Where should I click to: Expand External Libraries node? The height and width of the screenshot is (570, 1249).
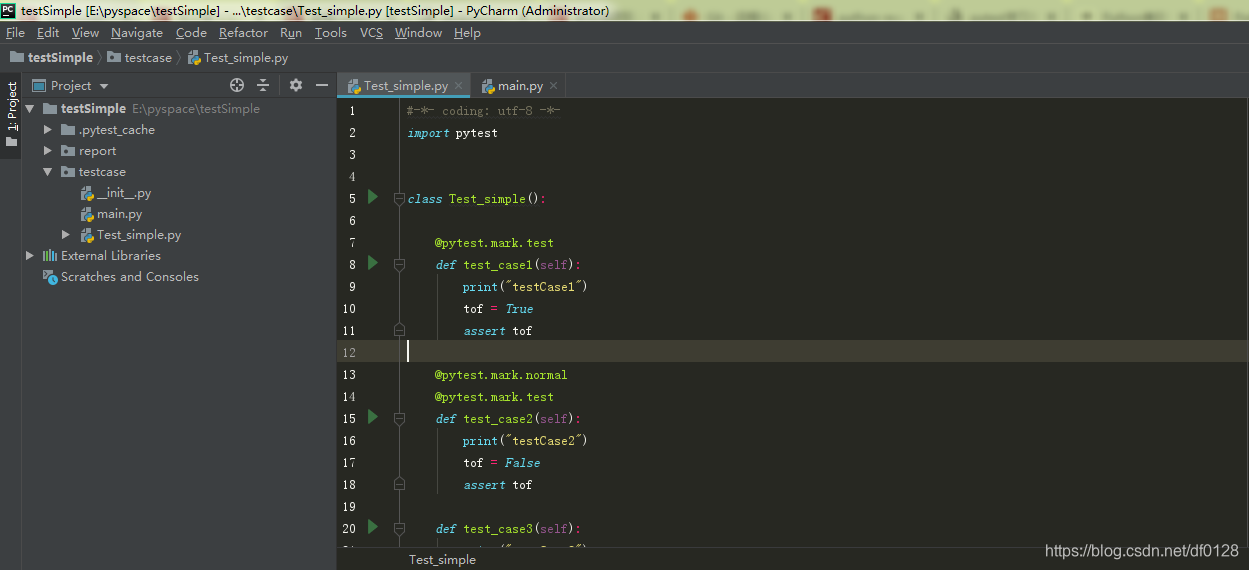(x=30, y=256)
